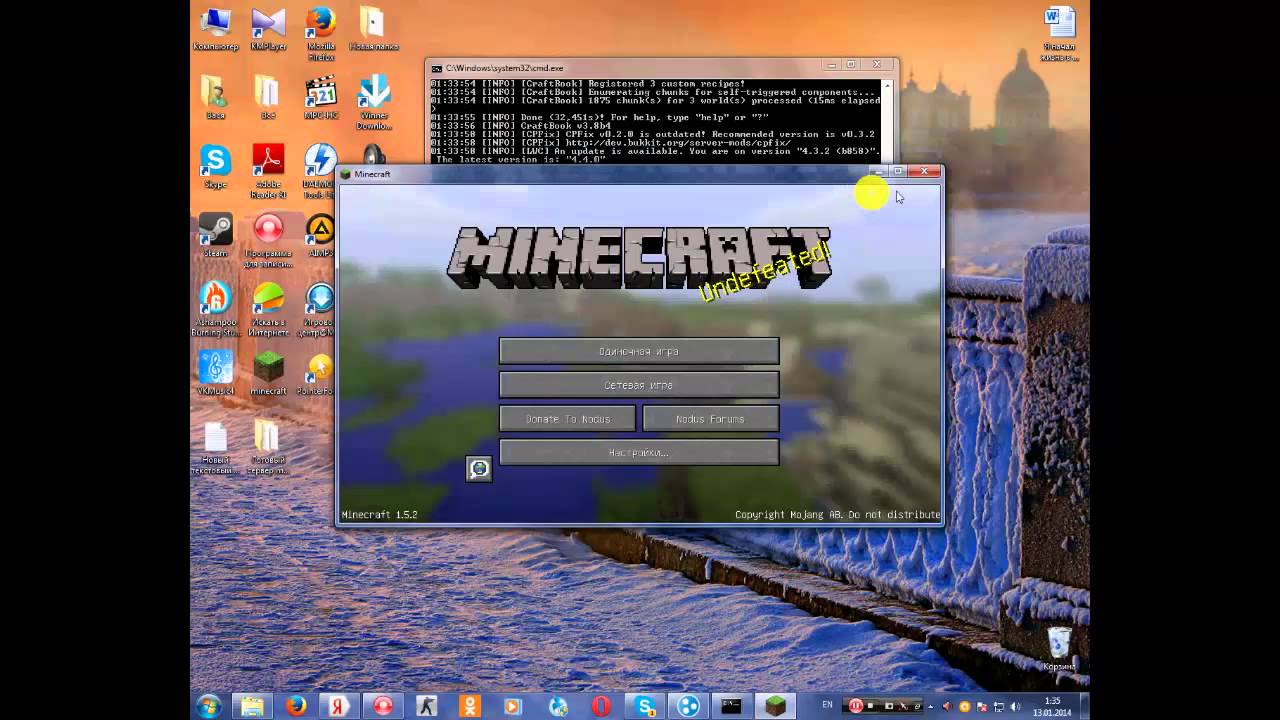
Task: Open the Windows Start menu
Action: (209, 706)
